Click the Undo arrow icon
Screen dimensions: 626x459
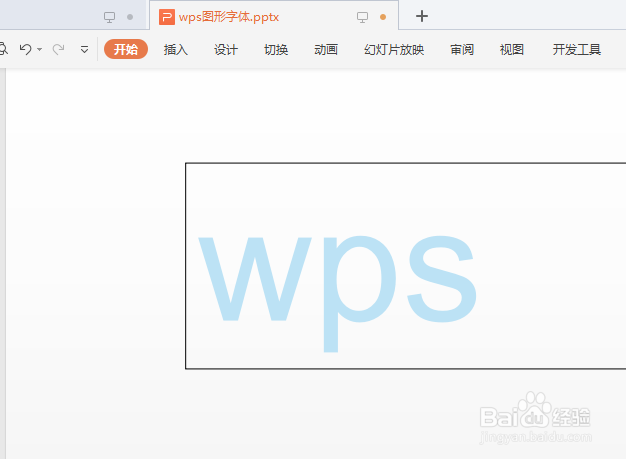26,49
